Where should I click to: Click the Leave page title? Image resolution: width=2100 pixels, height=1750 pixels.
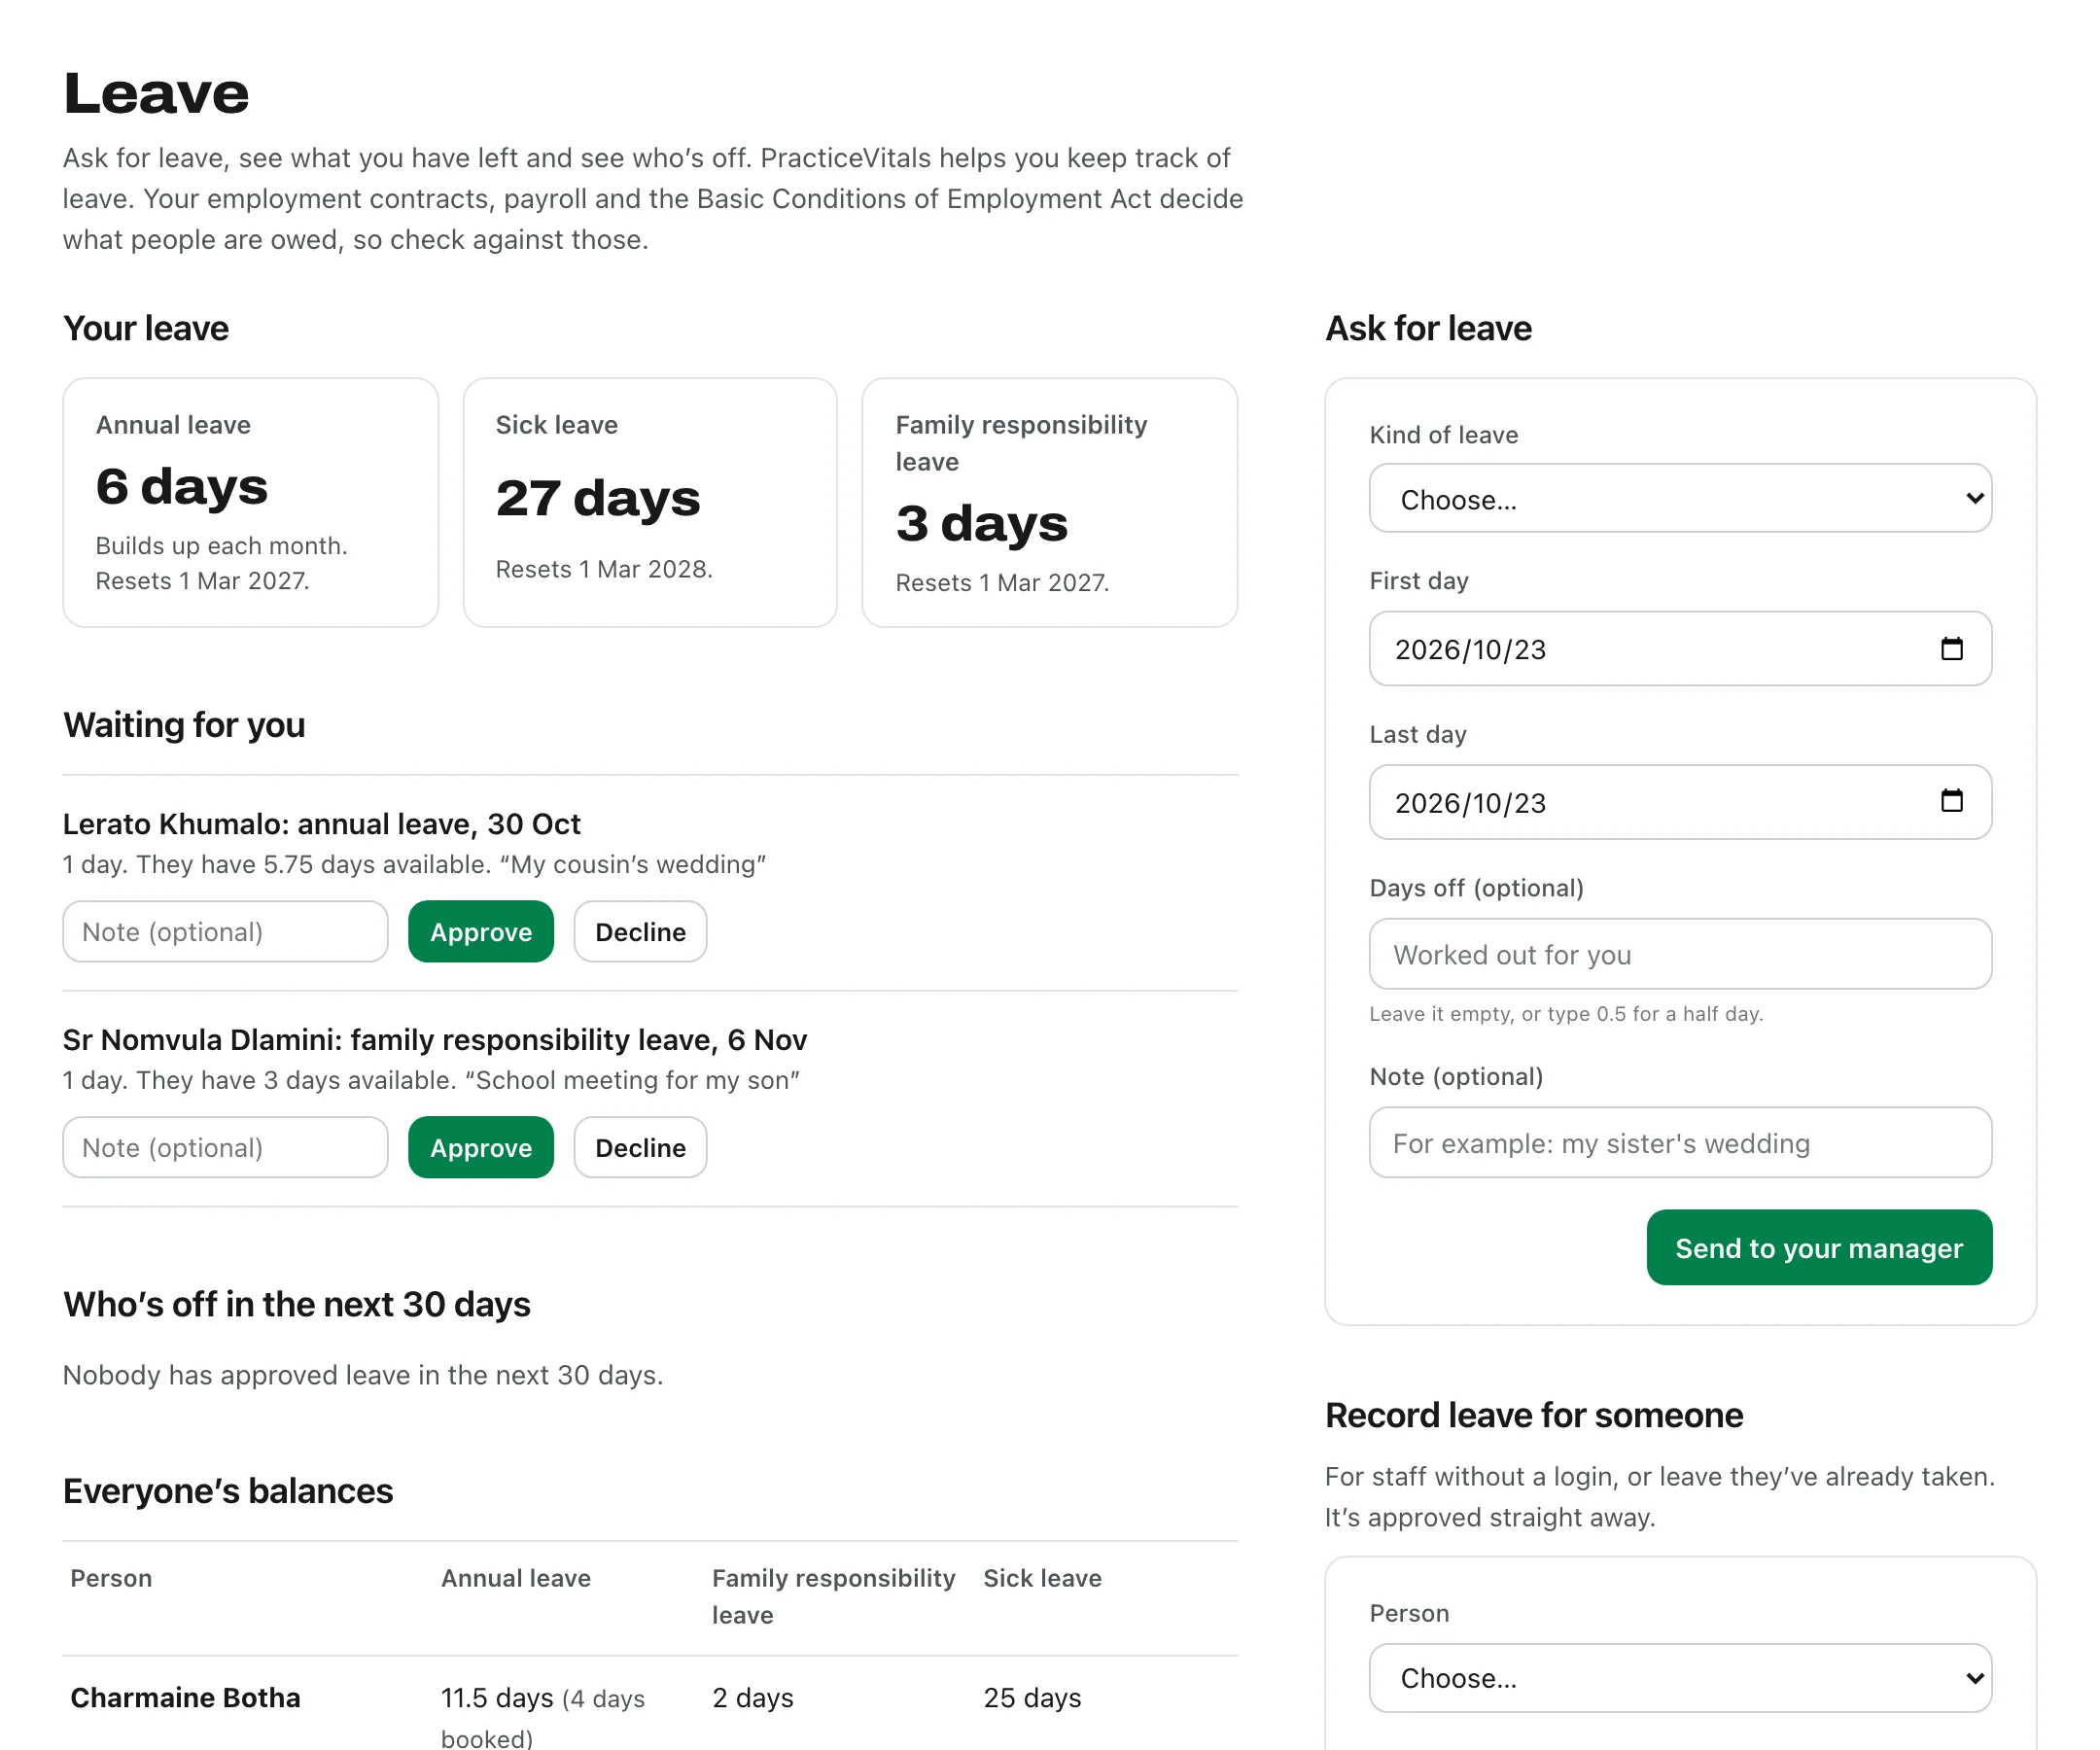[156, 94]
